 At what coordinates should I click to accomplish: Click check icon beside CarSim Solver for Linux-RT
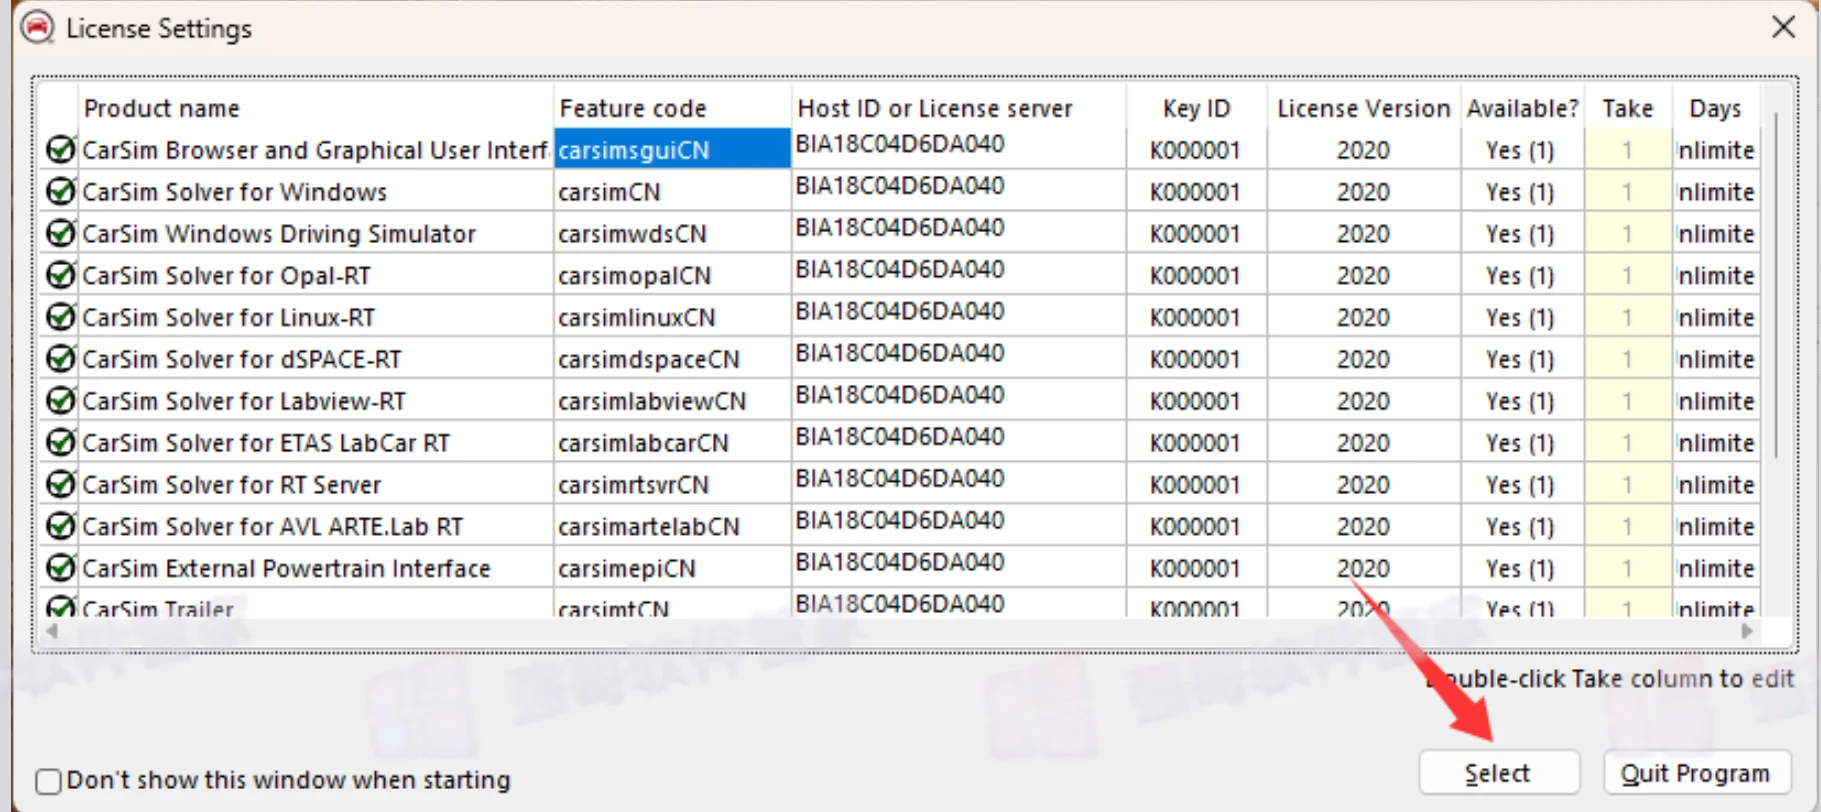[61, 317]
